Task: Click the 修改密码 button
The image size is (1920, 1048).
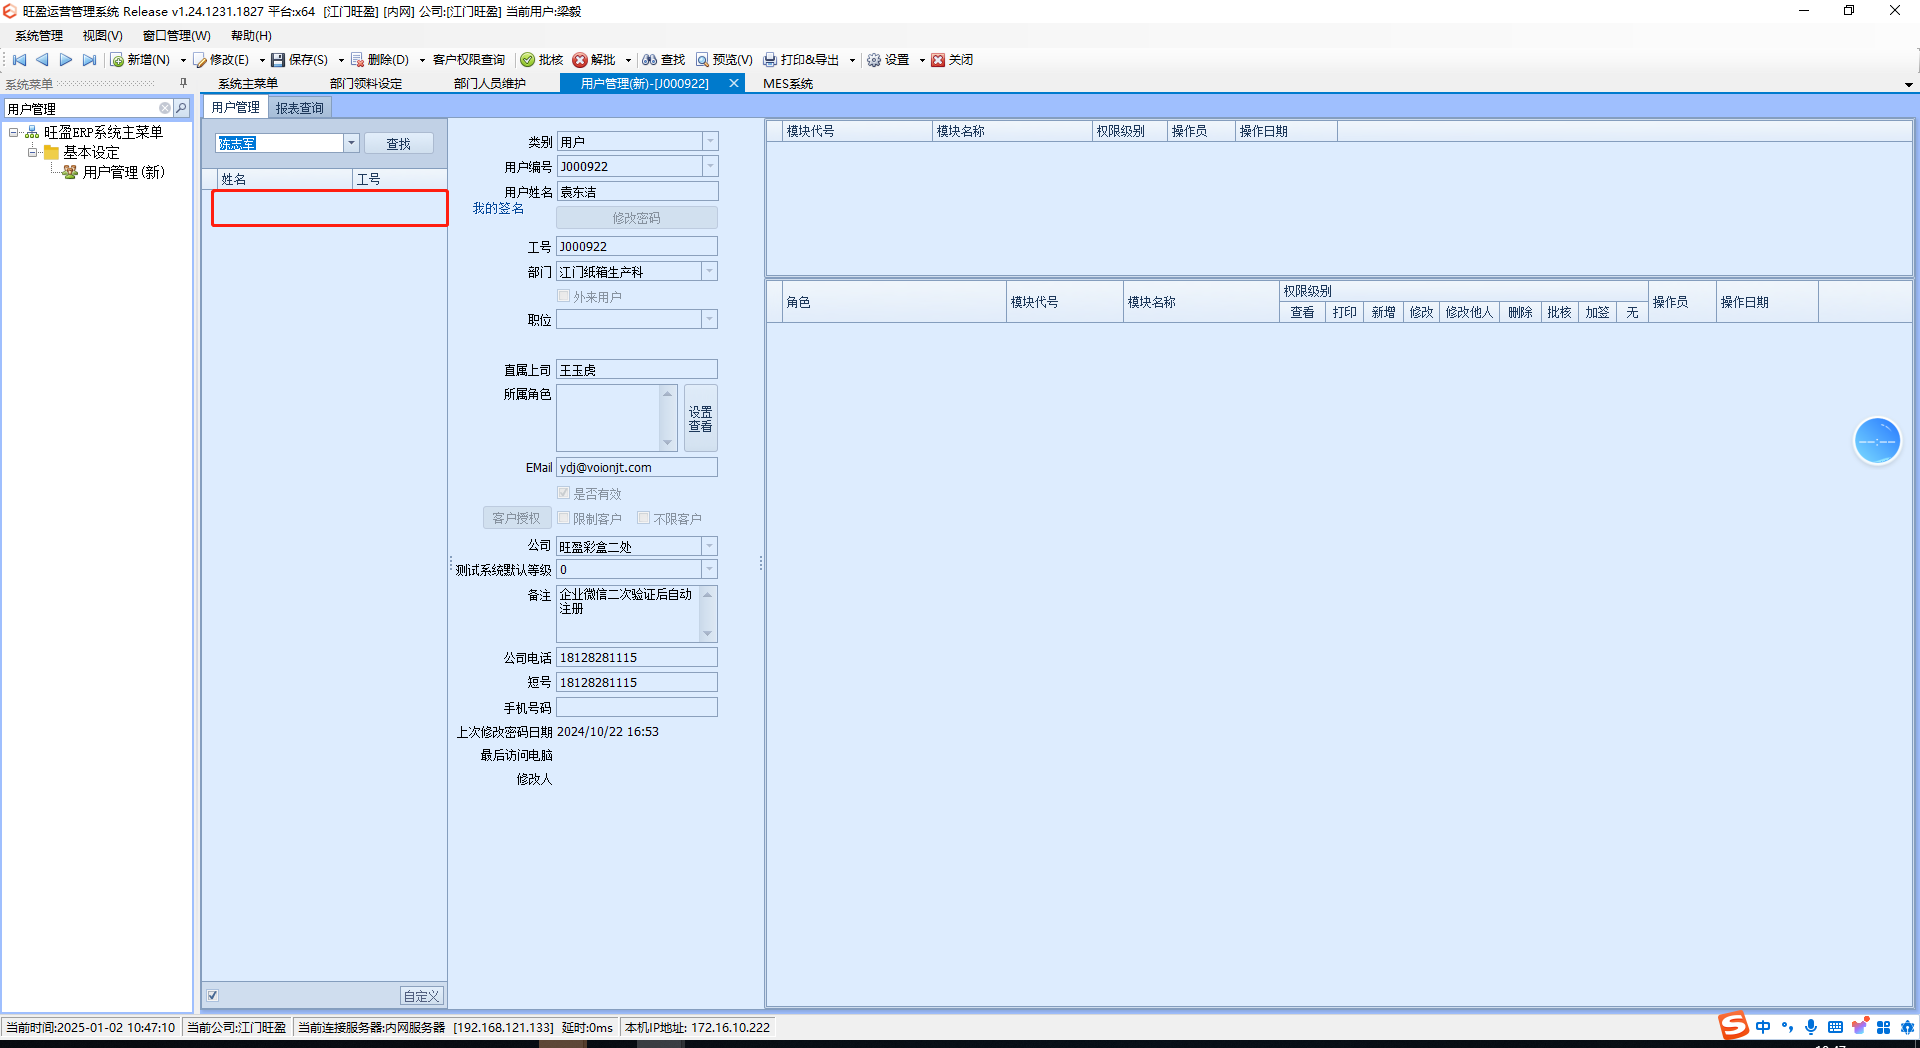Action: click(636, 217)
